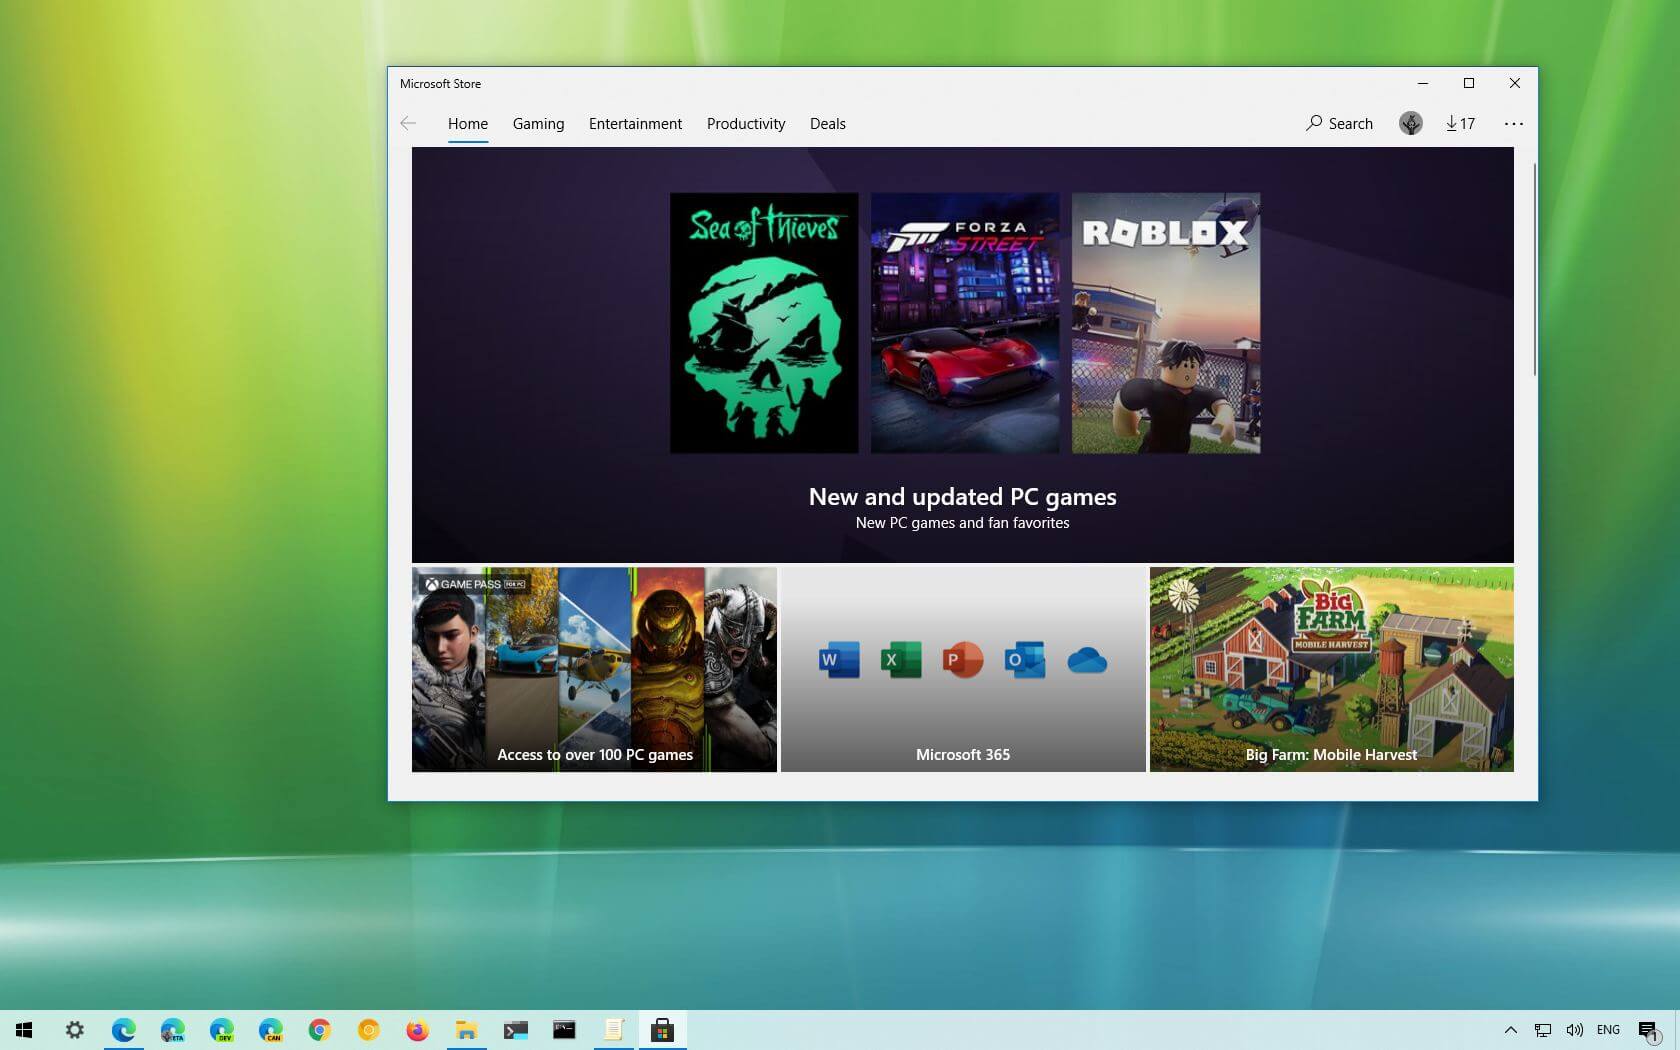Launch Firefox from the taskbar
1680x1050 pixels.
pyautogui.click(x=417, y=1030)
